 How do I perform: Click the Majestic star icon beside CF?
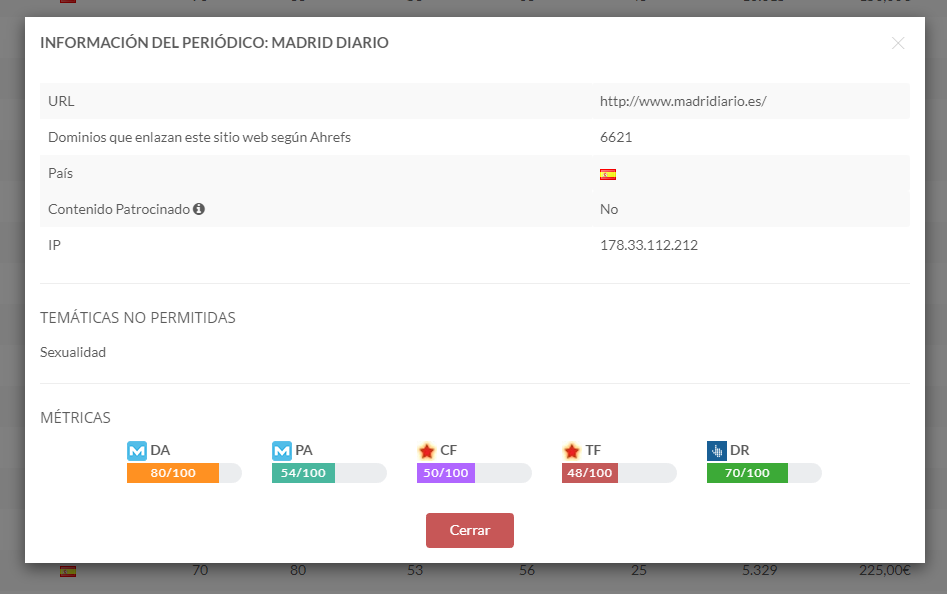coord(427,451)
